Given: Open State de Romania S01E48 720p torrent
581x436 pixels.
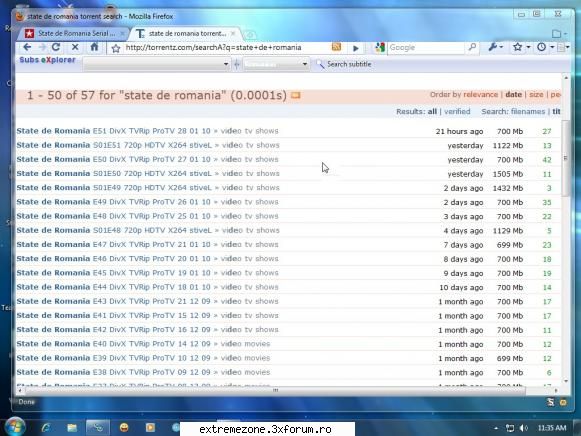Looking at the screenshot, I should pos(114,230).
